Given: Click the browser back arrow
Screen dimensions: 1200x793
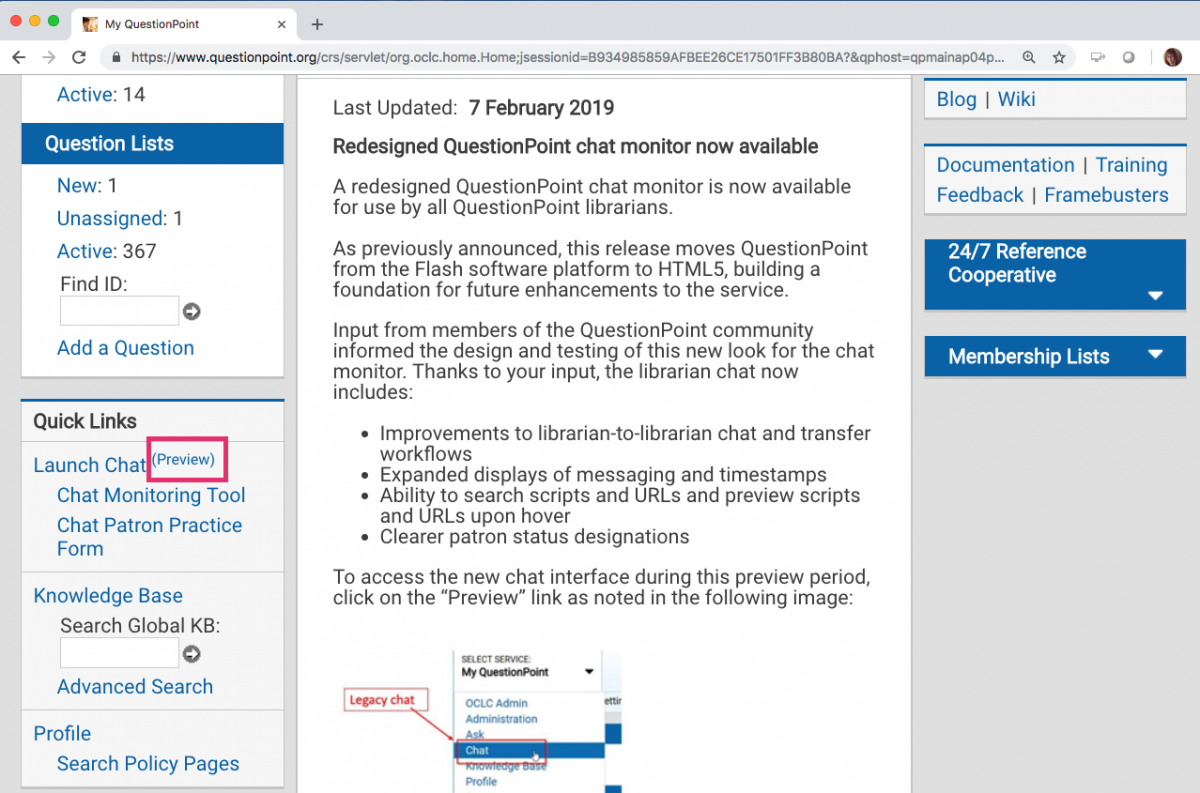Looking at the screenshot, I should (18, 58).
